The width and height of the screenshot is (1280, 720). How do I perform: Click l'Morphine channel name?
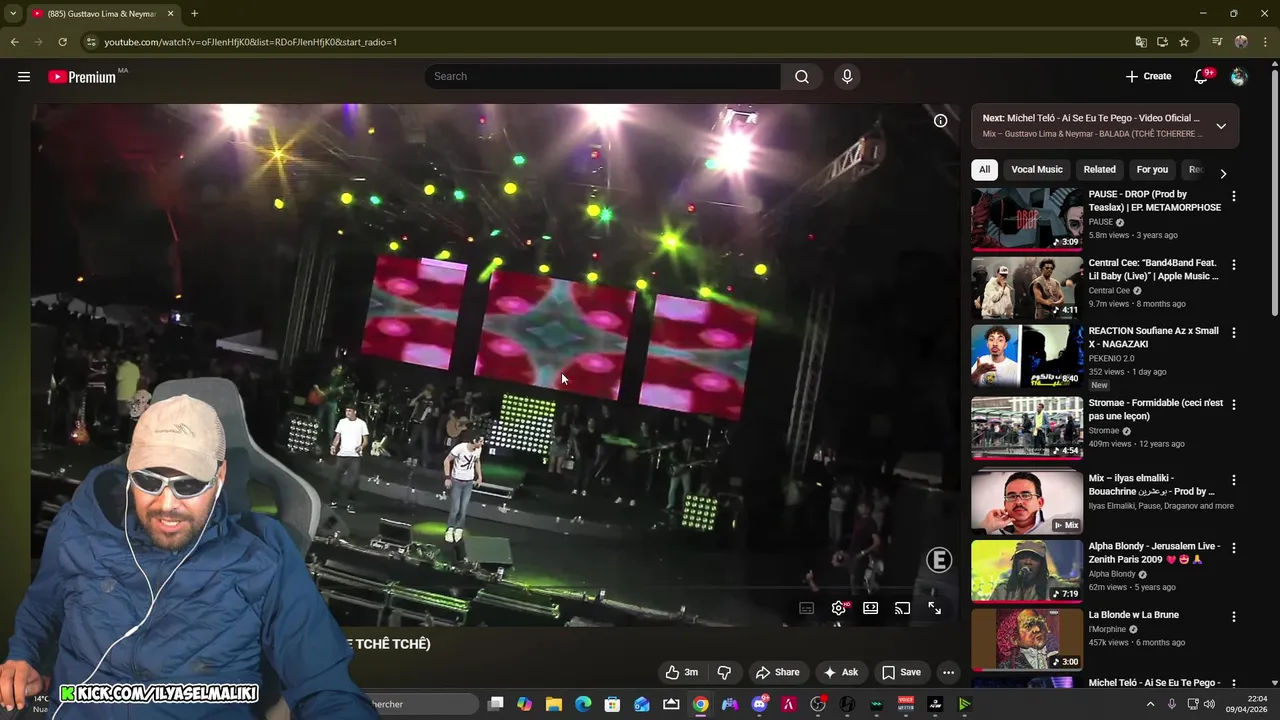click(1107, 629)
